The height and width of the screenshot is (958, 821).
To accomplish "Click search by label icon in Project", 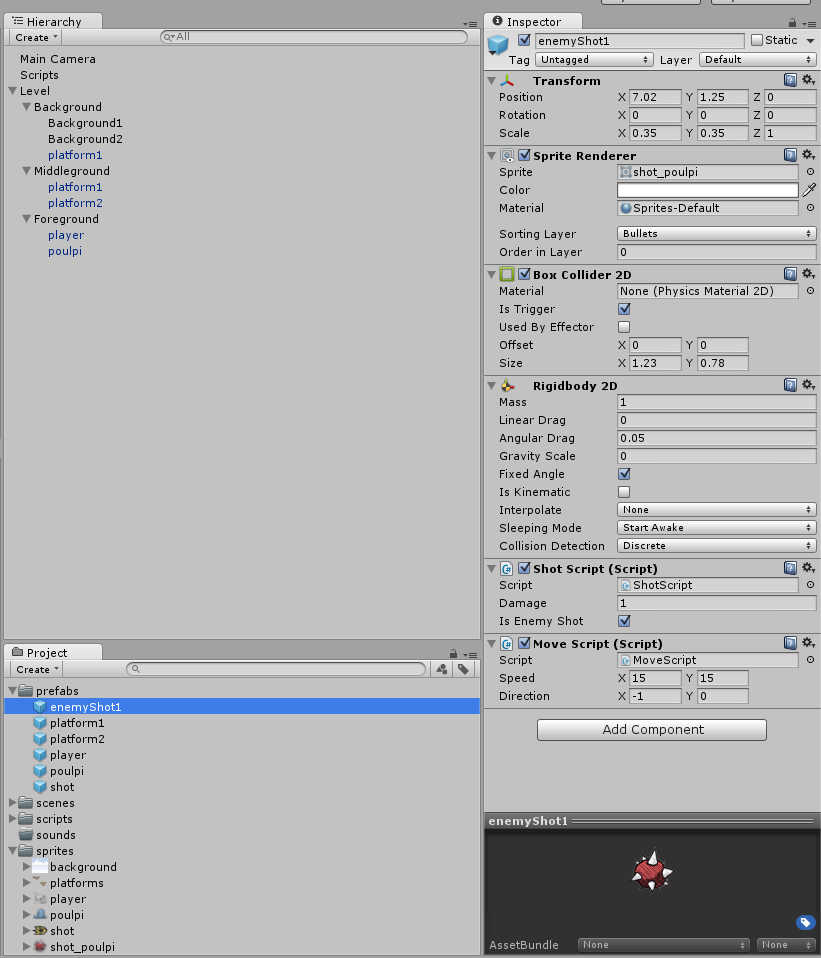I will tap(463, 670).
